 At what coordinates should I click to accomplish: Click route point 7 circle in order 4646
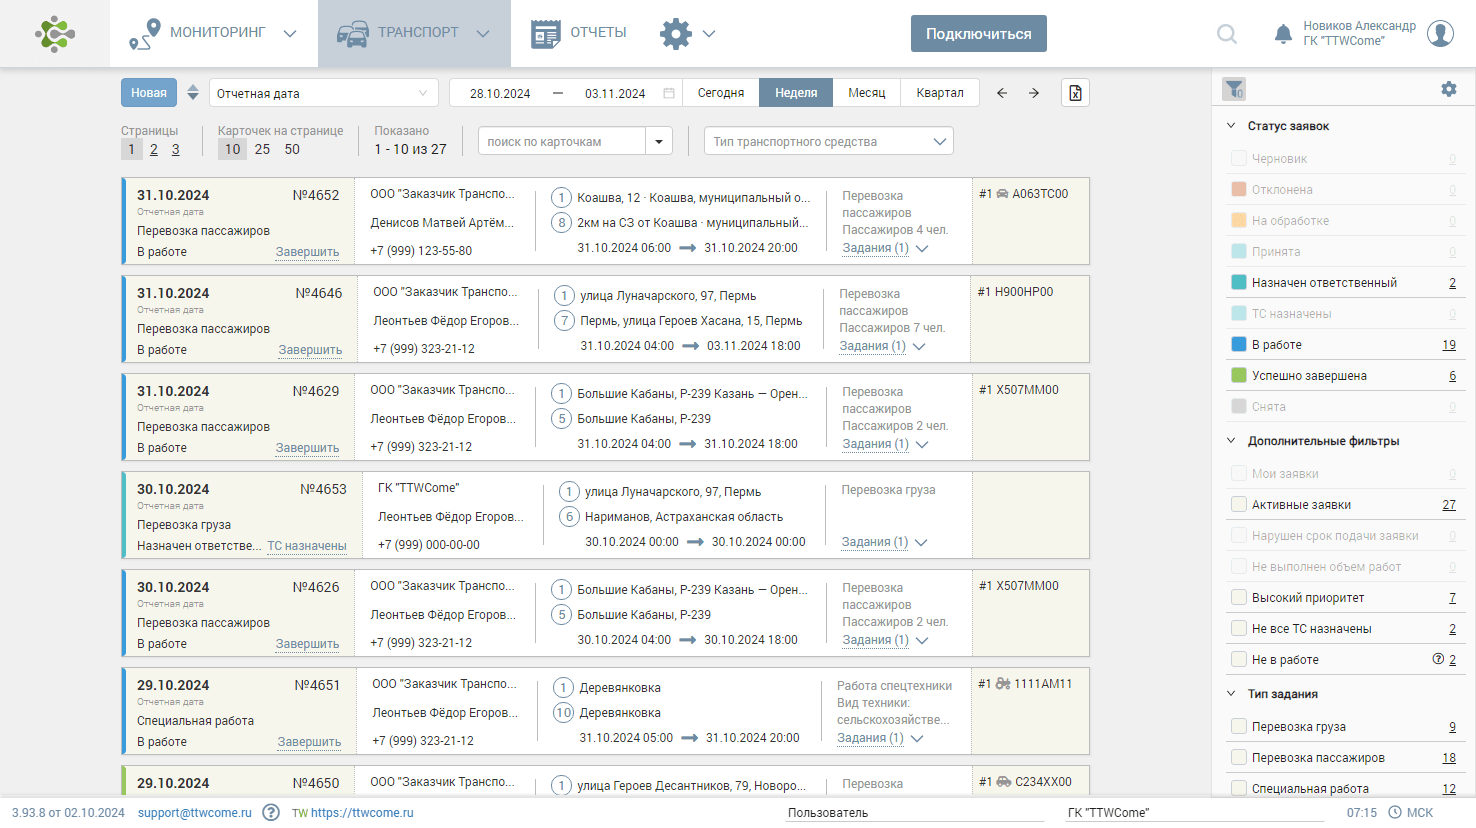[565, 320]
